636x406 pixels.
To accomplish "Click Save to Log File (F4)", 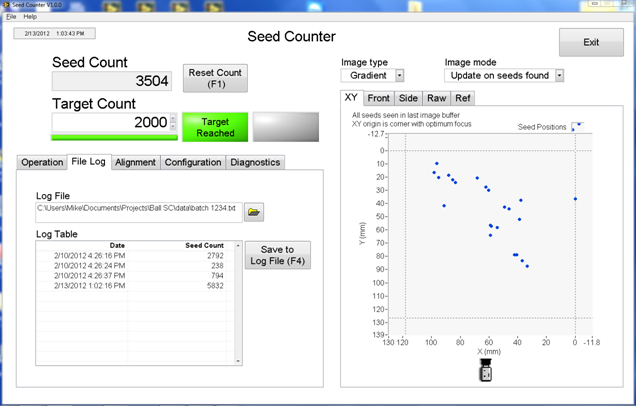I will 277,255.
